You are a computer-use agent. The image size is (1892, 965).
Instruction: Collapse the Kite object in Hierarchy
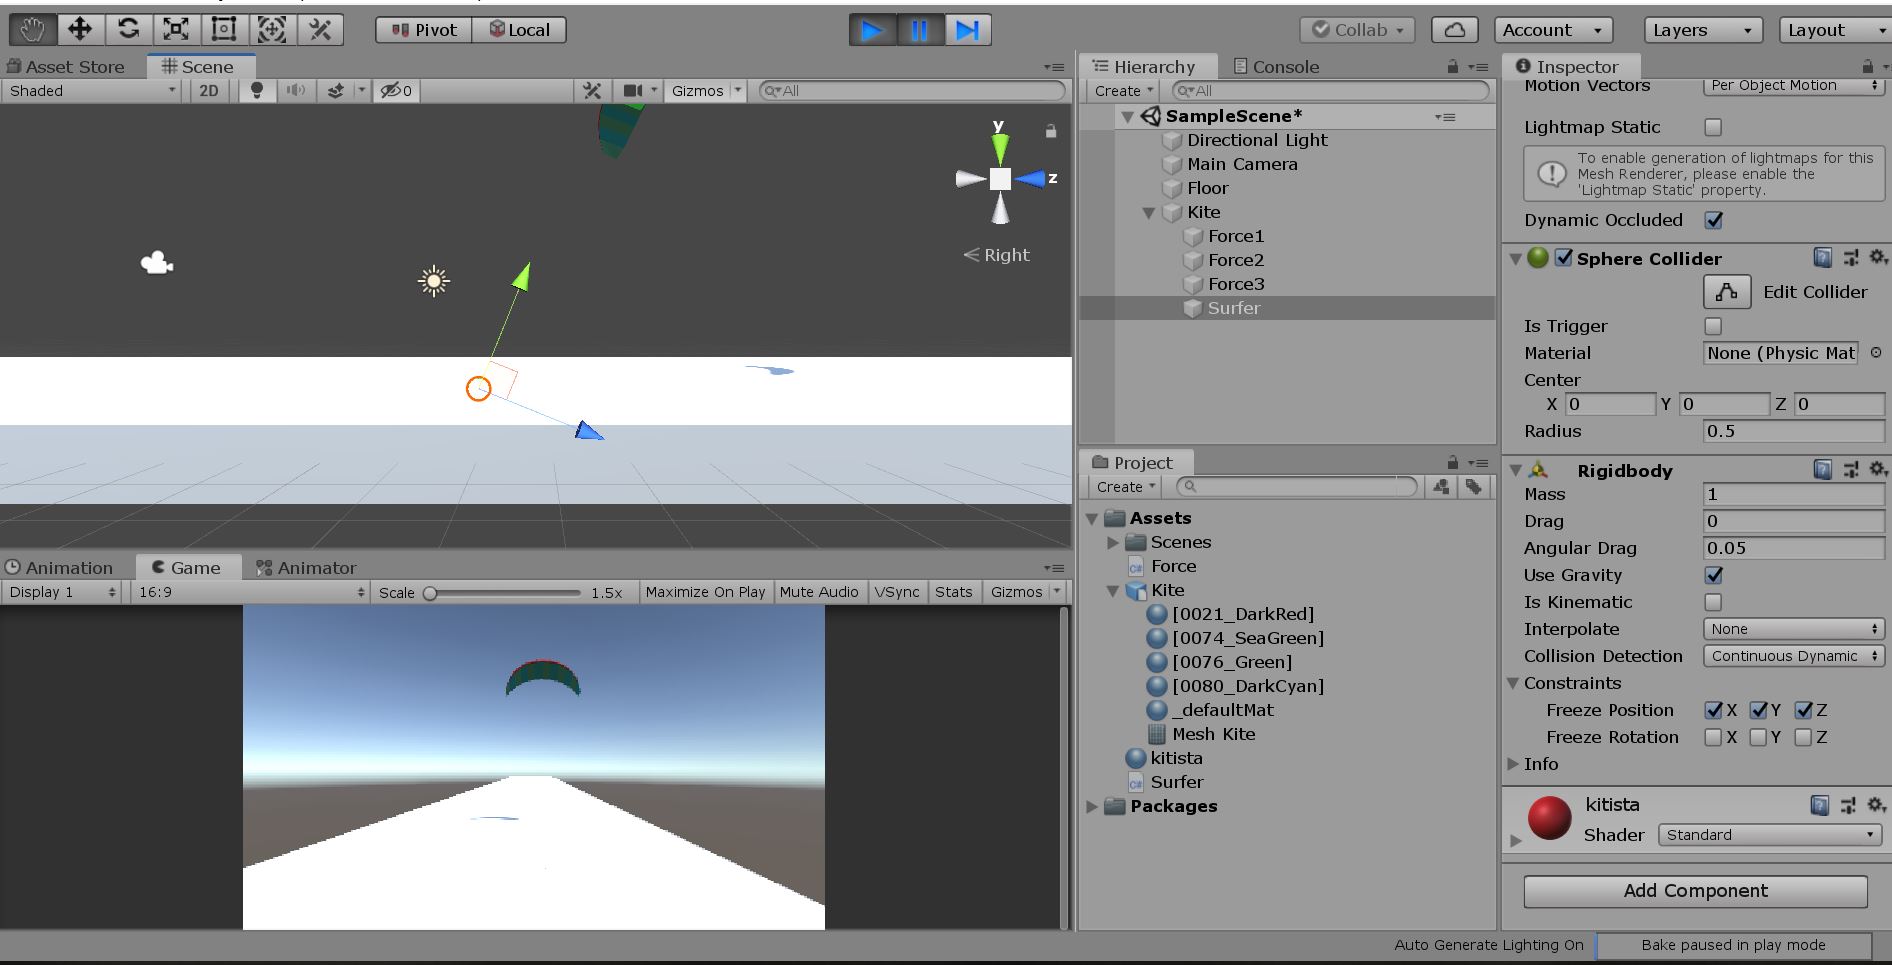(1149, 213)
